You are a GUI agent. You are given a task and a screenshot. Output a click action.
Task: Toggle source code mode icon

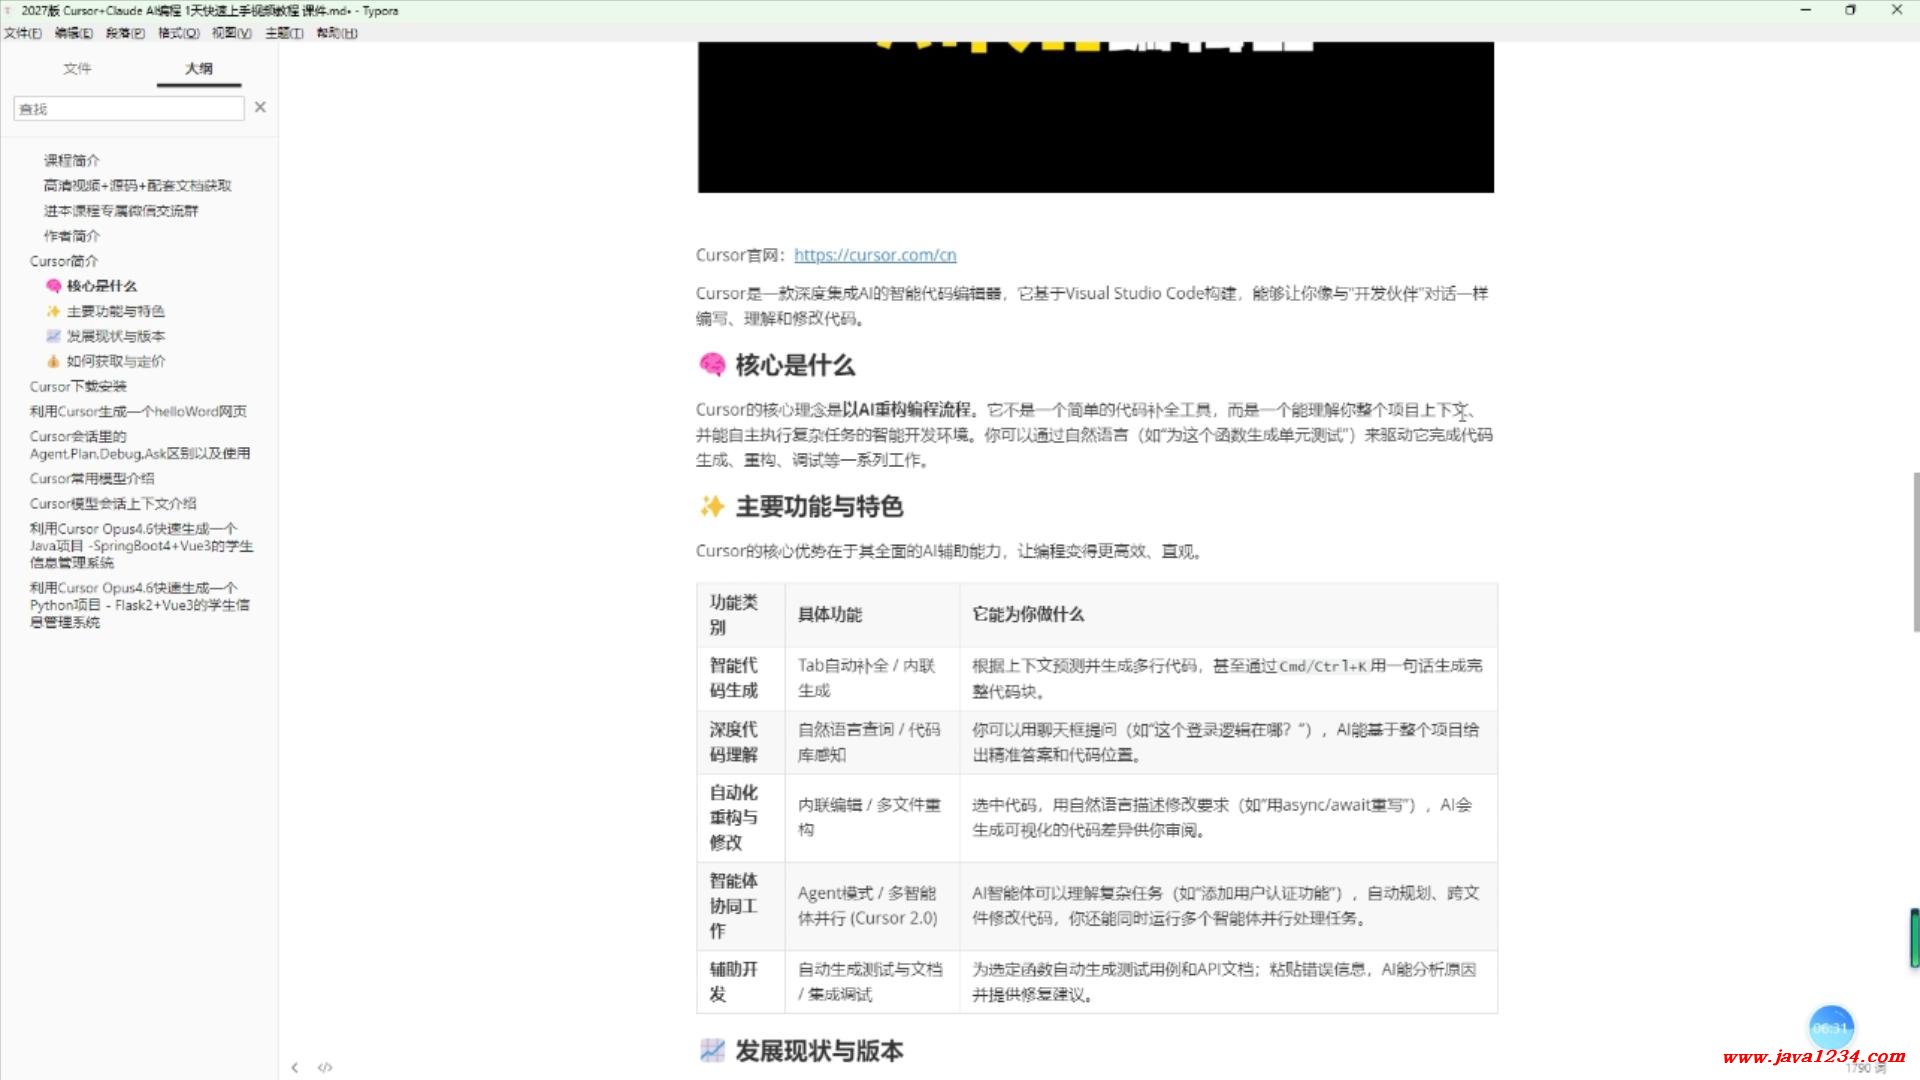pos(325,1067)
